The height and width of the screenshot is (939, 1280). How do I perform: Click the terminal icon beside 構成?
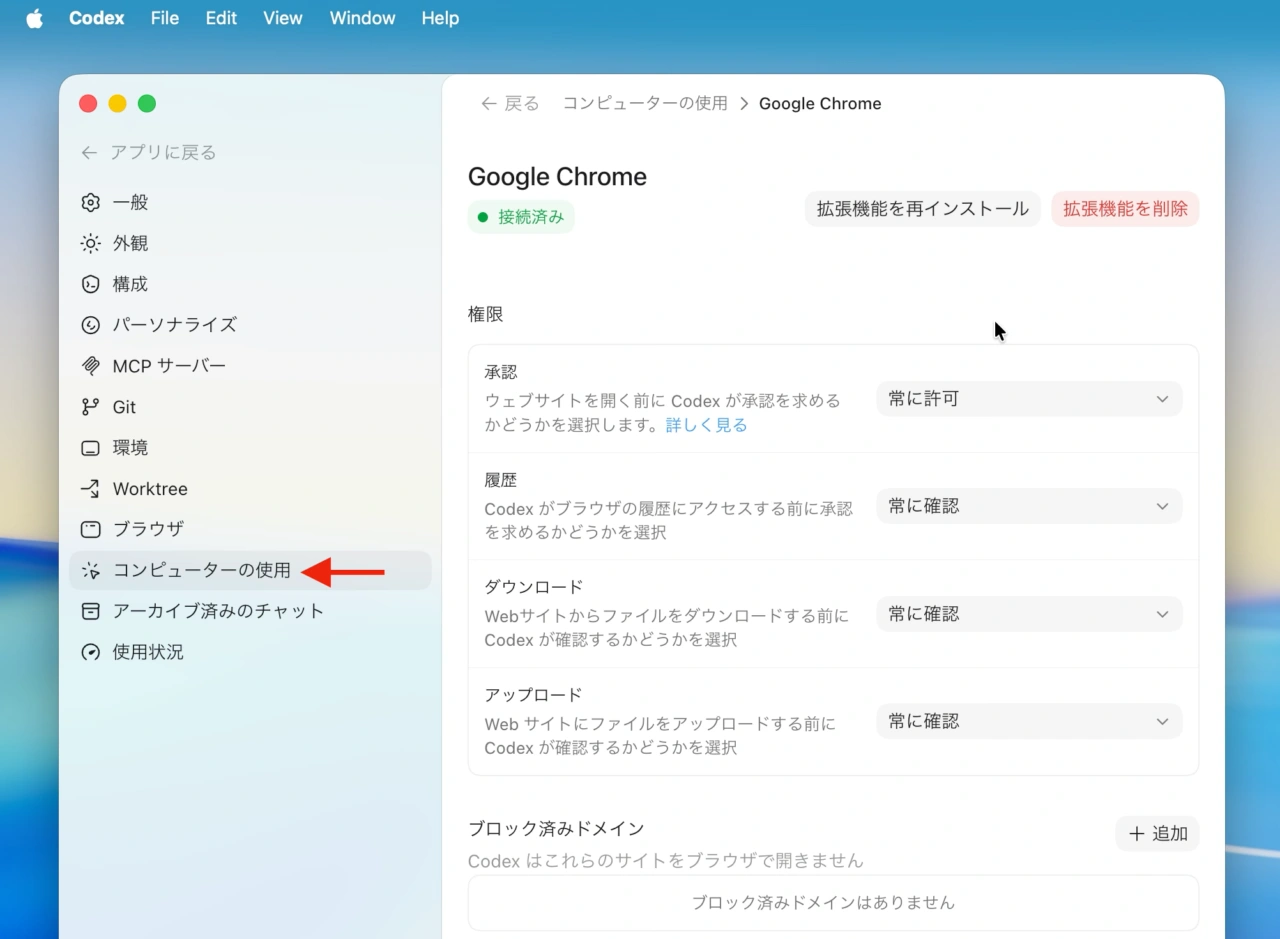point(90,284)
